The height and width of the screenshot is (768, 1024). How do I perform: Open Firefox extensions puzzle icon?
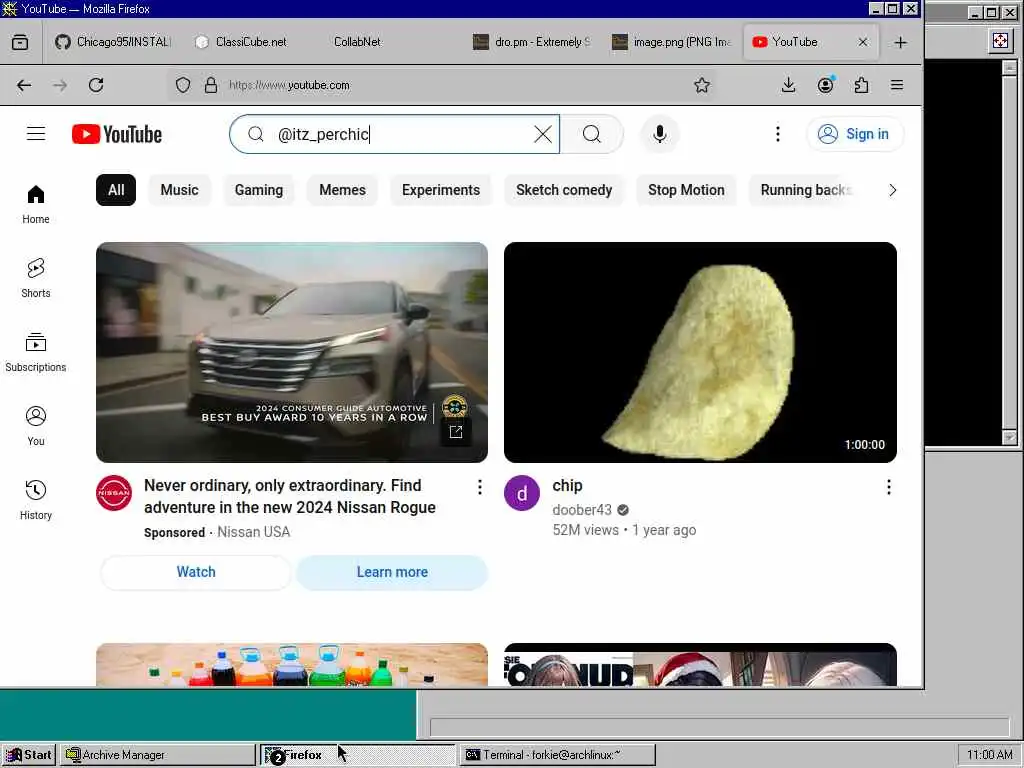pyautogui.click(x=861, y=85)
